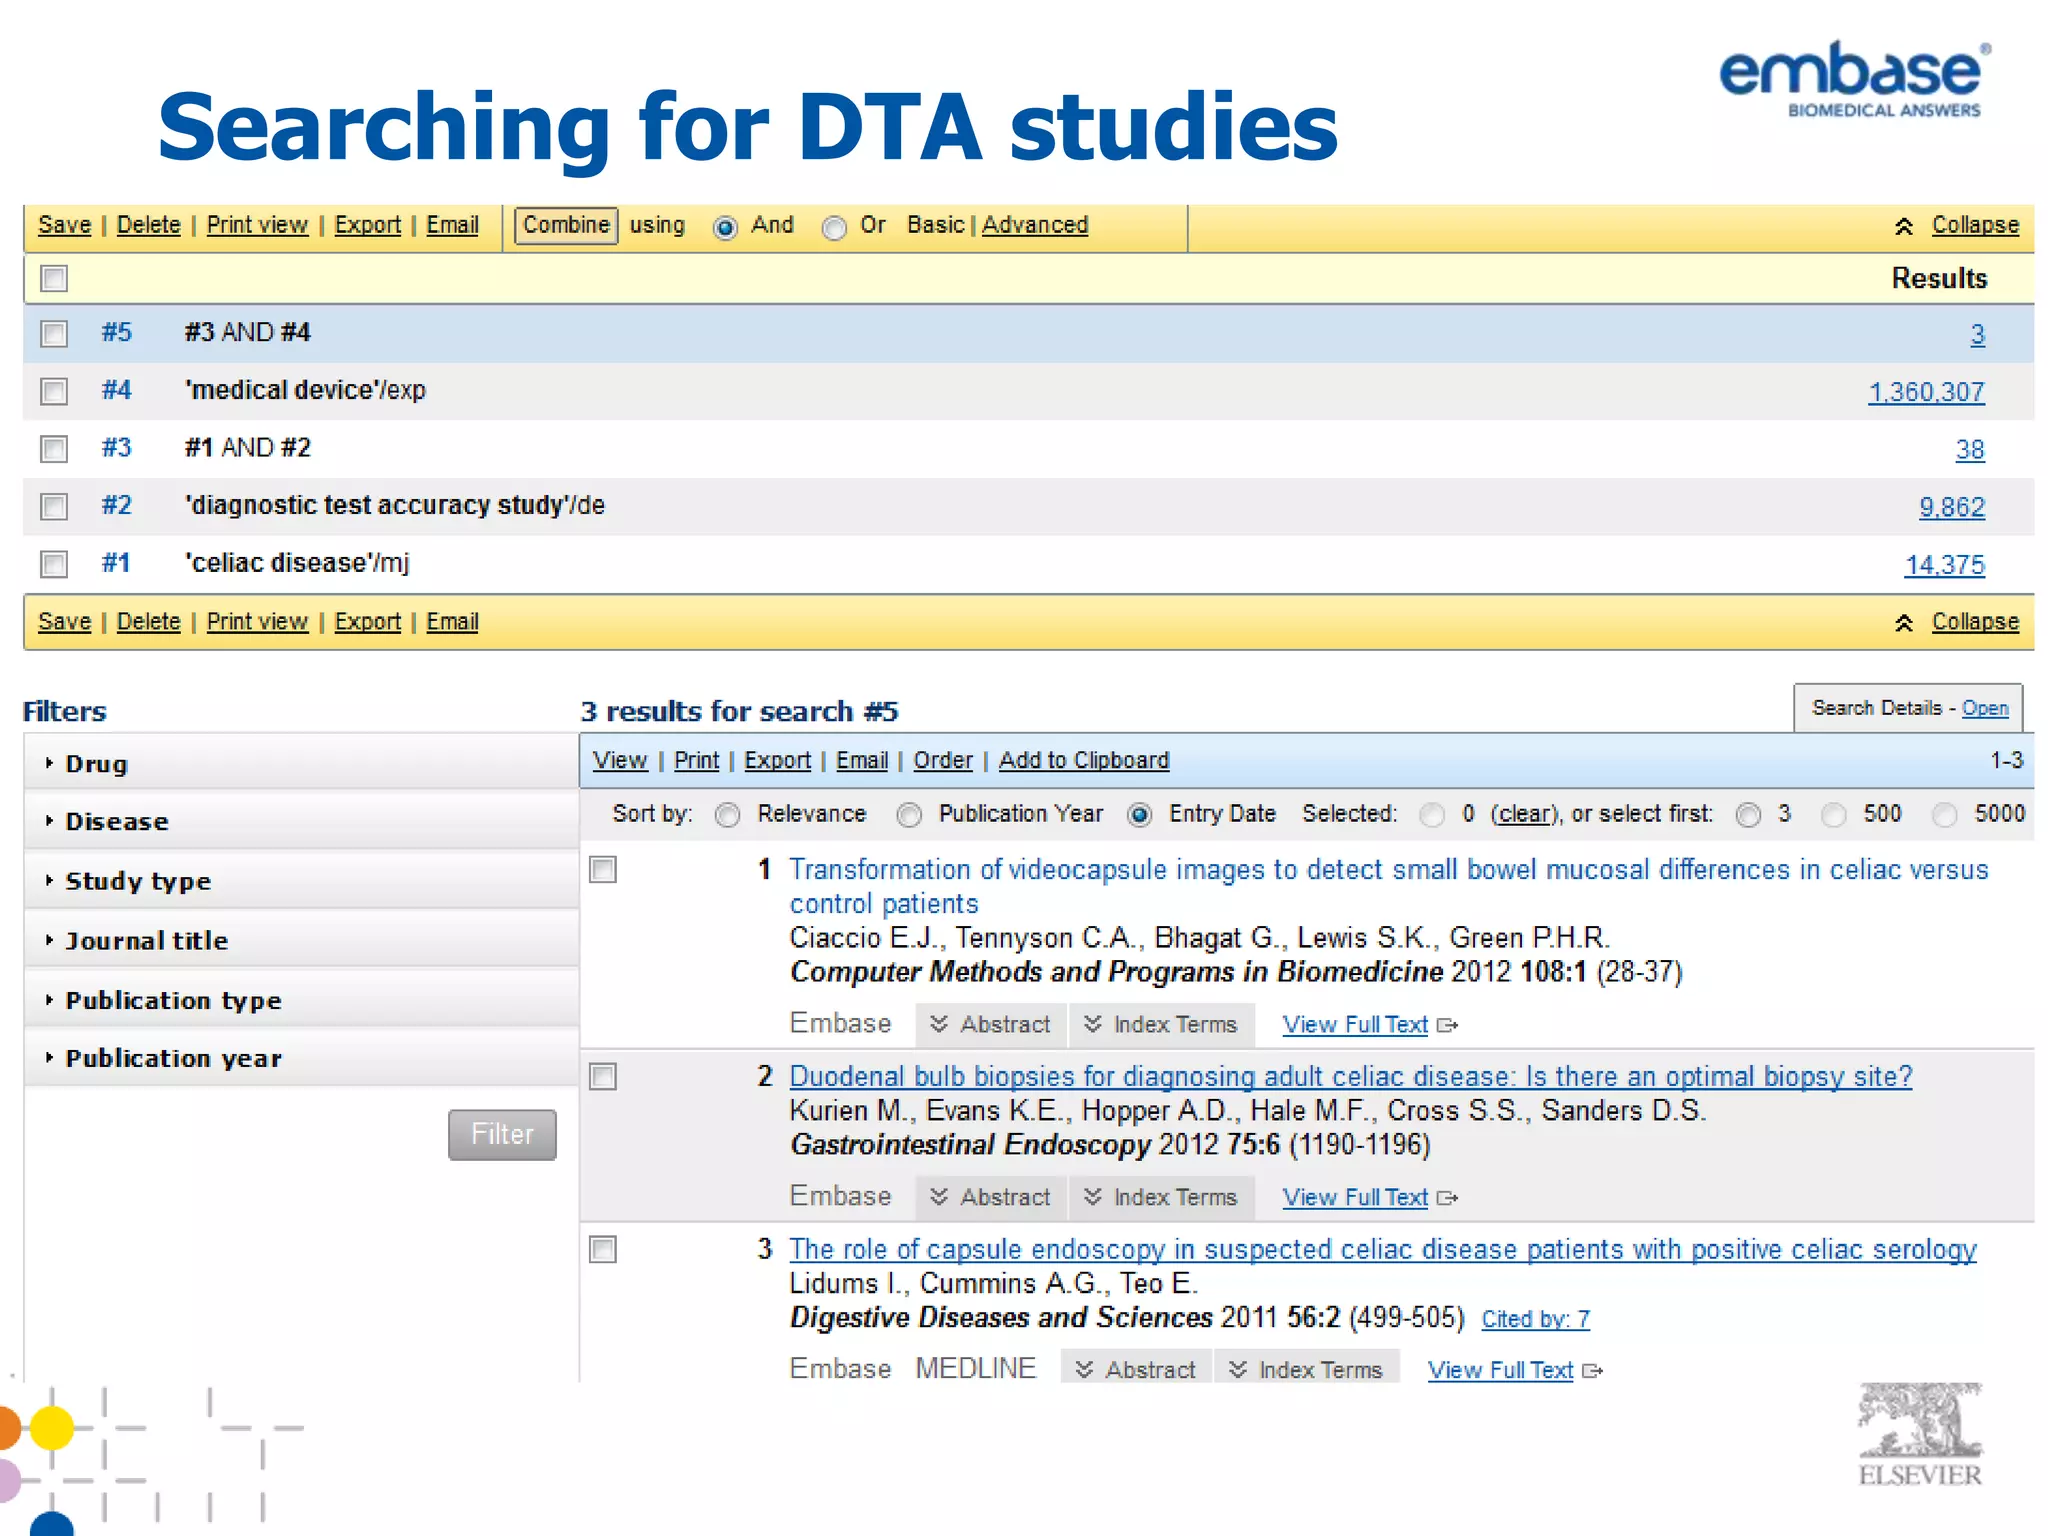Click Order in results toolbar
The image size is (2048, 1536).
tap(943, 761)
